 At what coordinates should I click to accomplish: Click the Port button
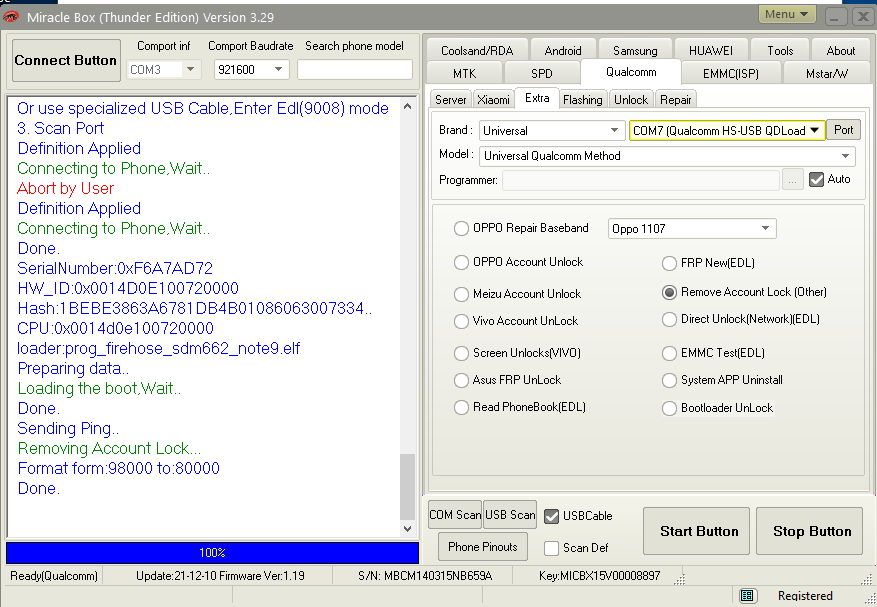tap(843, 130)
